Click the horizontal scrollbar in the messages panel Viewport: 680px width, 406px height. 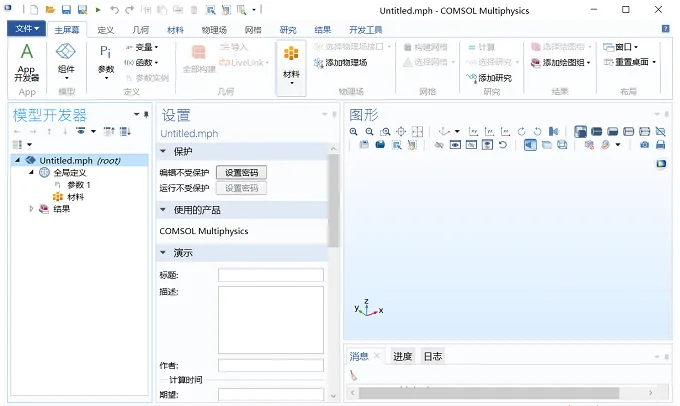(x=489, y=393)
